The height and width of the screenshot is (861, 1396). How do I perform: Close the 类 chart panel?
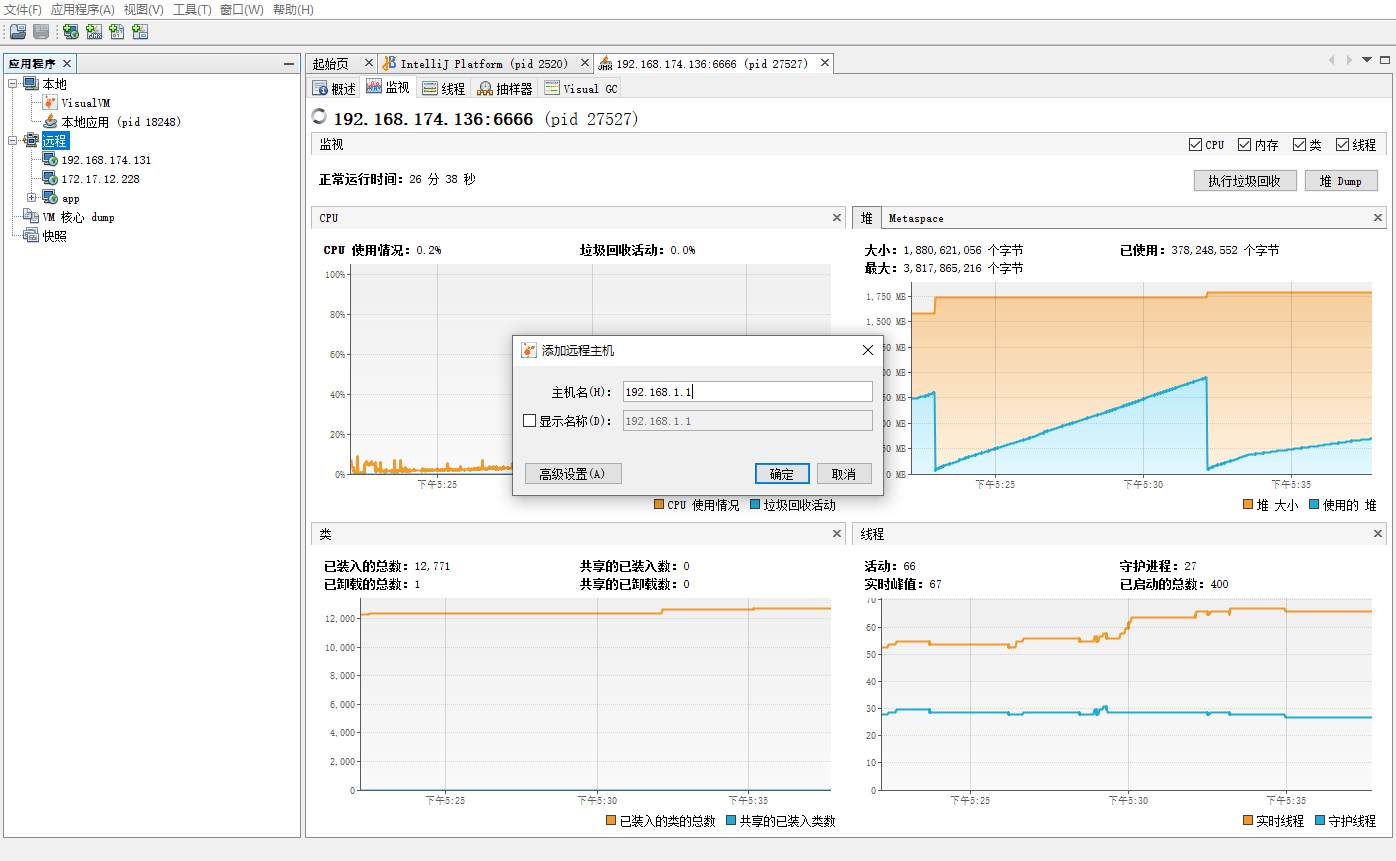[x=837, y=534]
